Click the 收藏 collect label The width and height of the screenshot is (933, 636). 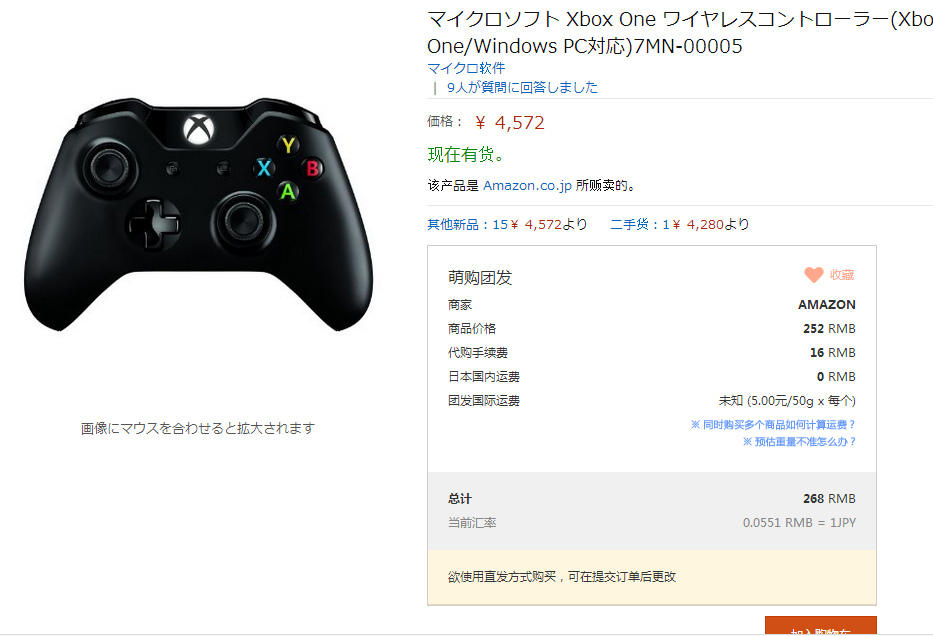tap(842, 275)
